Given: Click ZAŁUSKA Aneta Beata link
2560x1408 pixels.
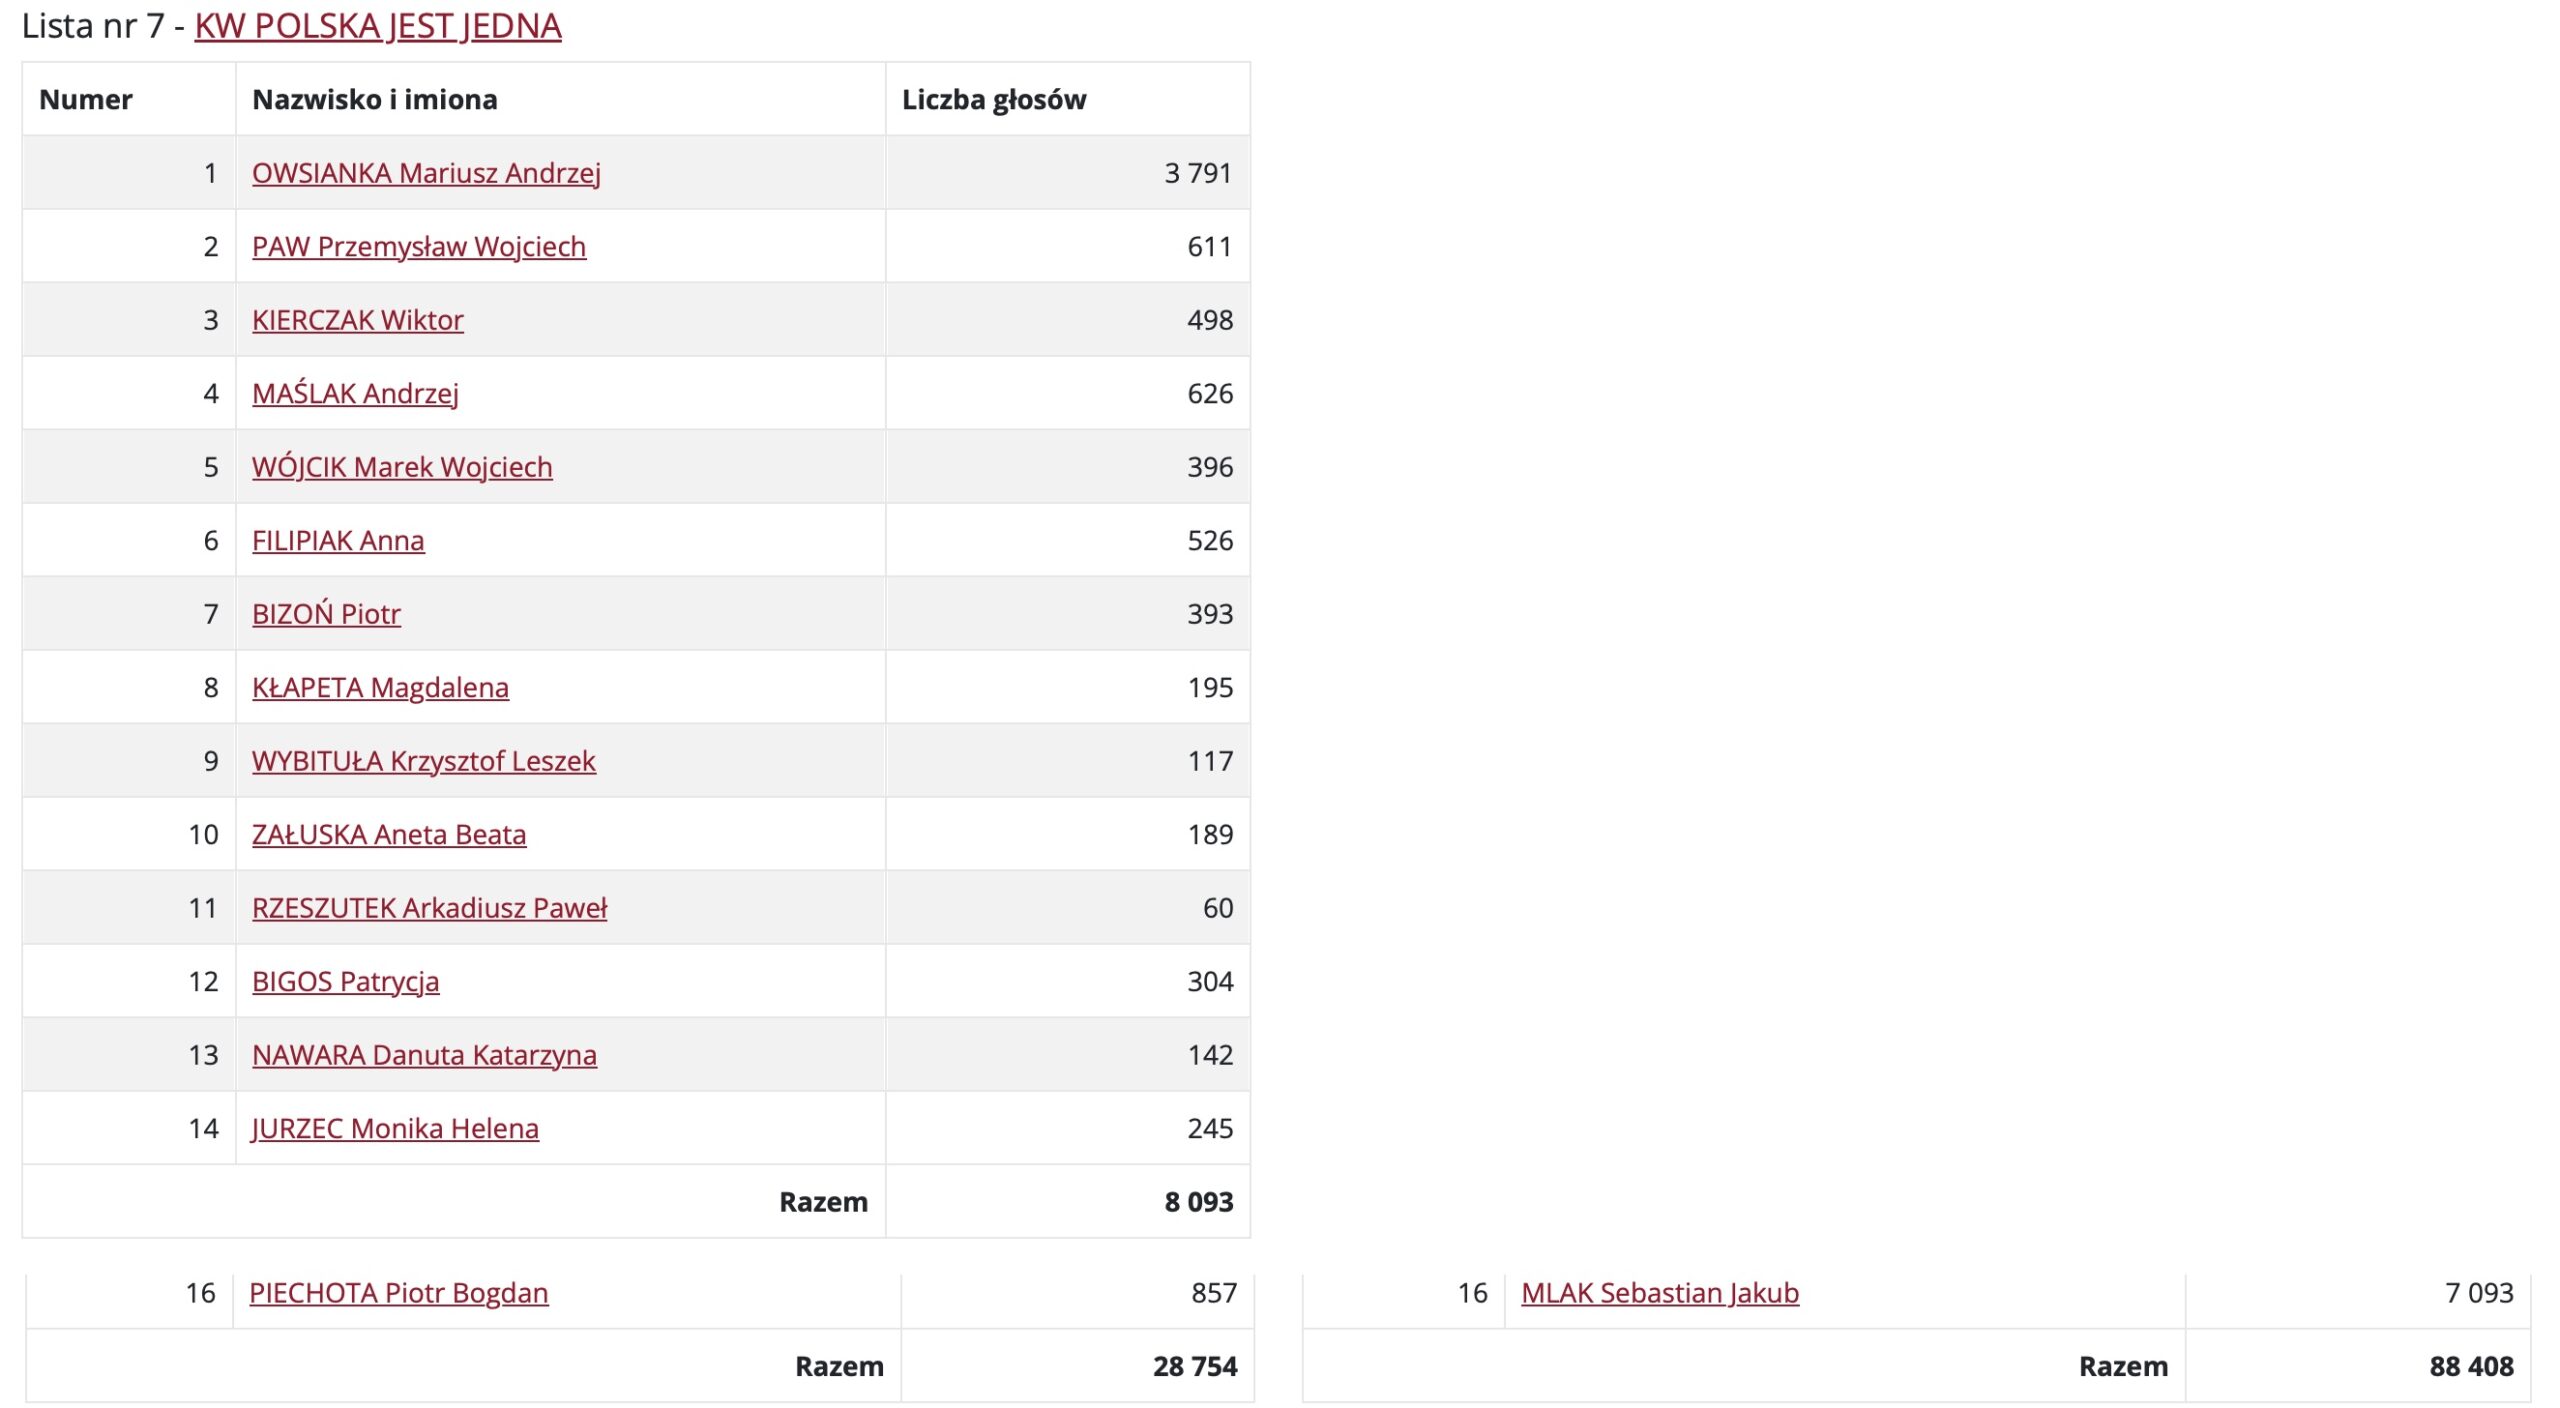Looking at the screenshot, I should (389, 834).
